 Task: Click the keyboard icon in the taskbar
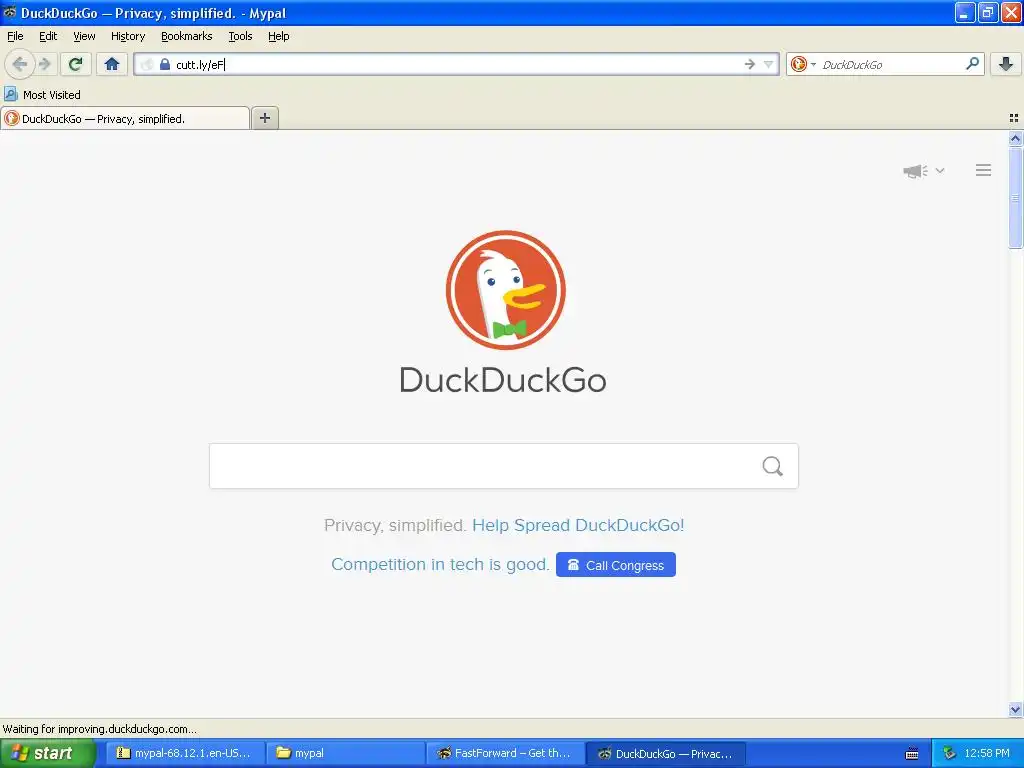(912, 754)
